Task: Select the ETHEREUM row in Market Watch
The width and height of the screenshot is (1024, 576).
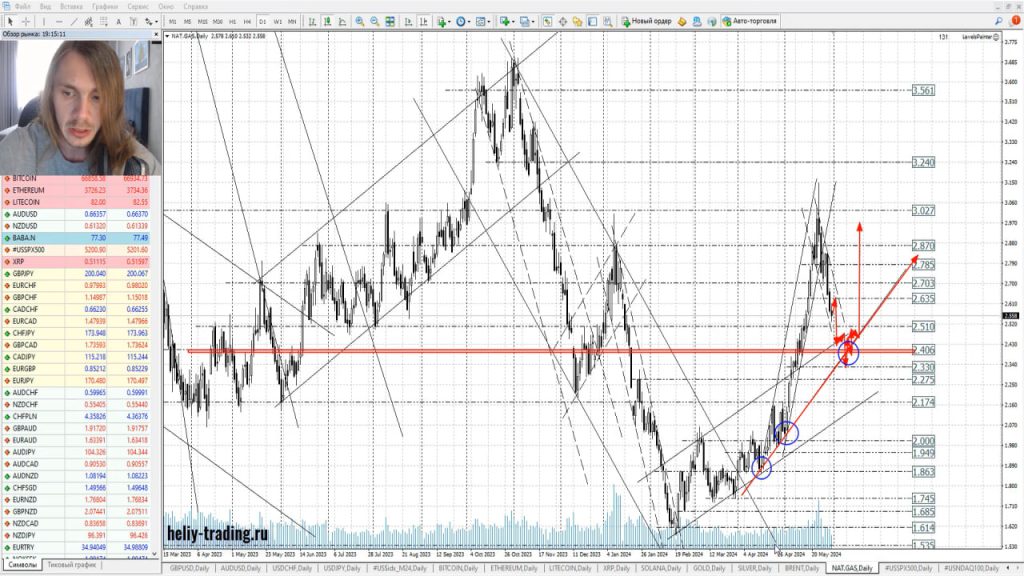Action: [30, 189]
